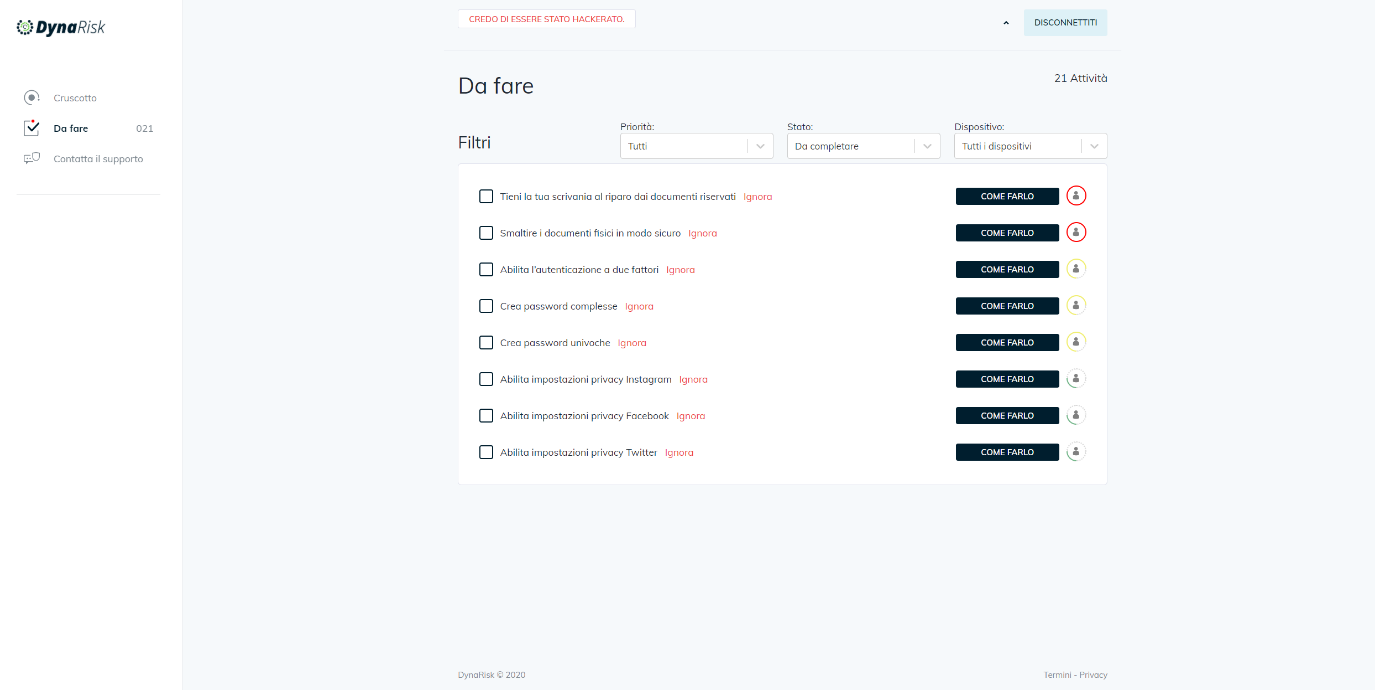Viewport: 1375px width, 690px height.
Task: Click the 21 Attività count text
Action: click(1081, 78)
